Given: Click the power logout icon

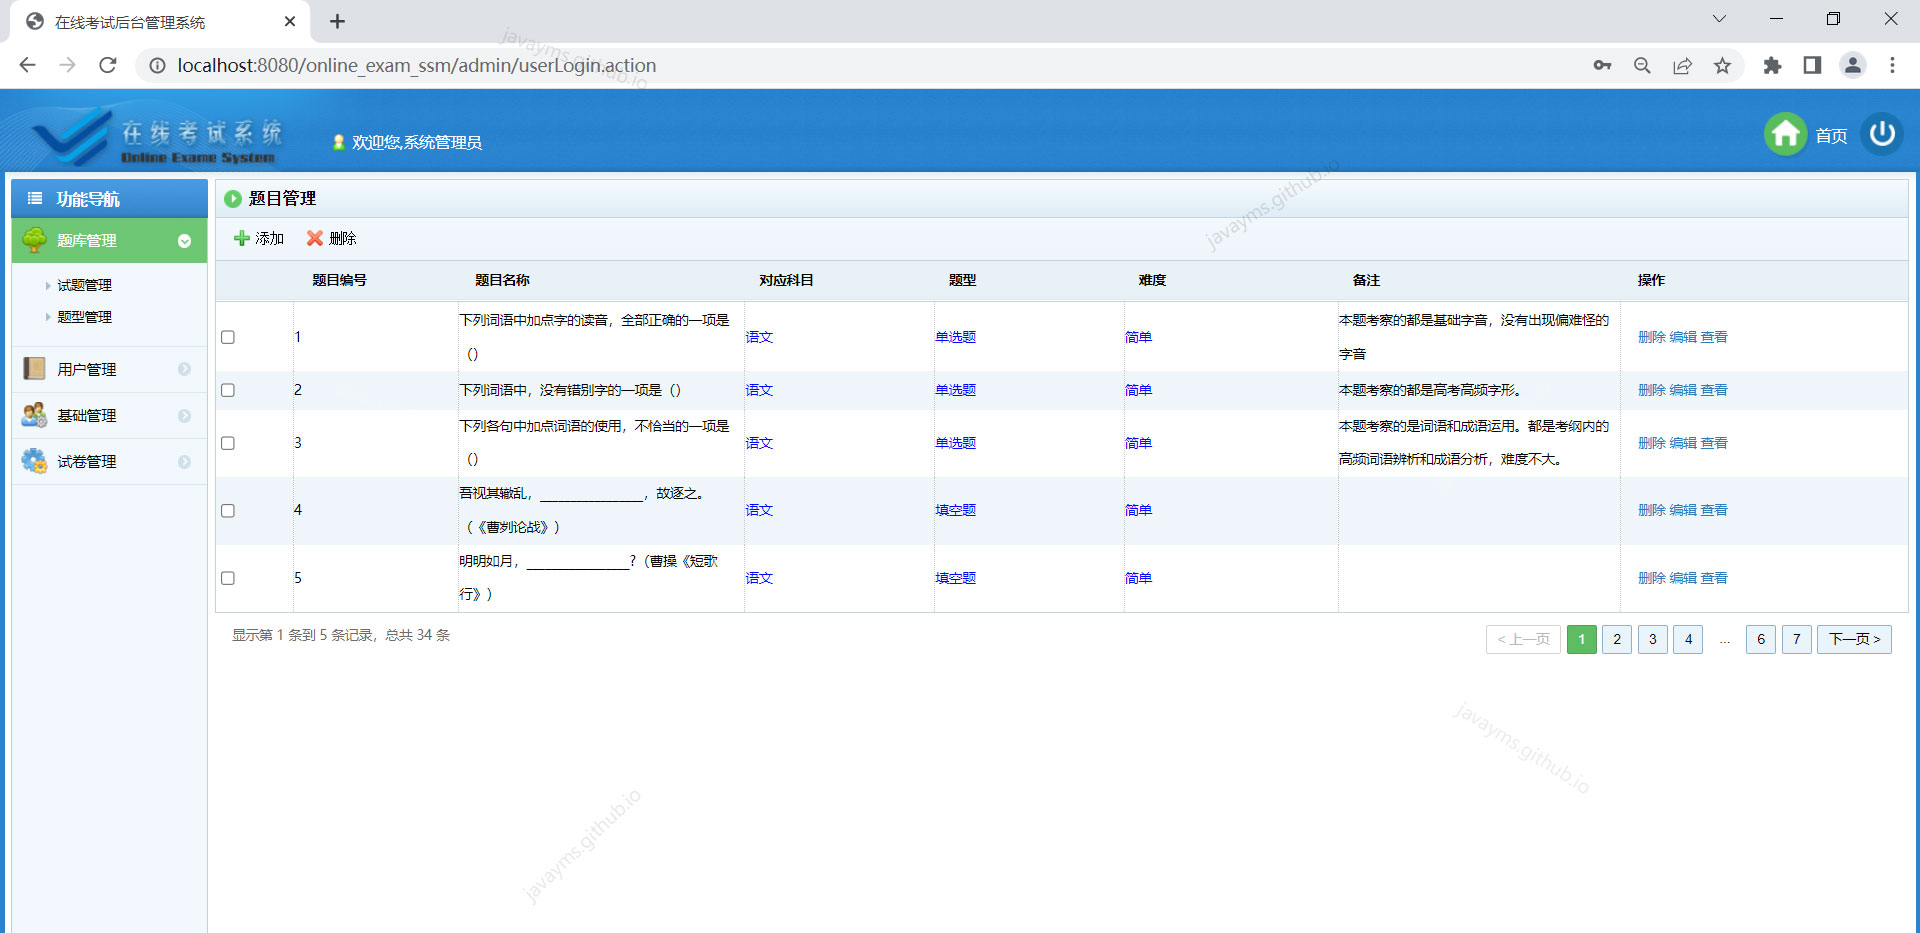Looking at the screenshot, I should [1881, 133].
